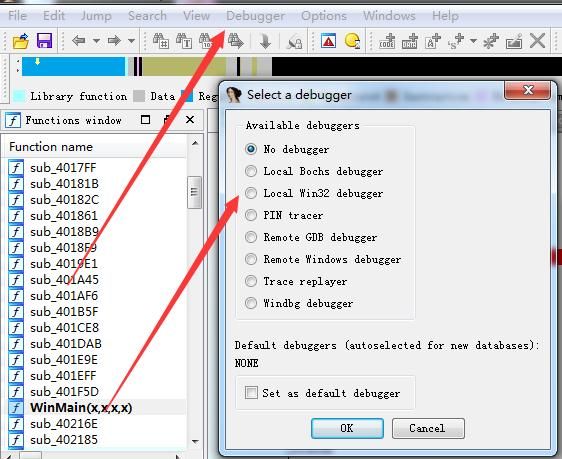
Task: Expand forward arrow history dropdown
Action: [x=132, y=41]
